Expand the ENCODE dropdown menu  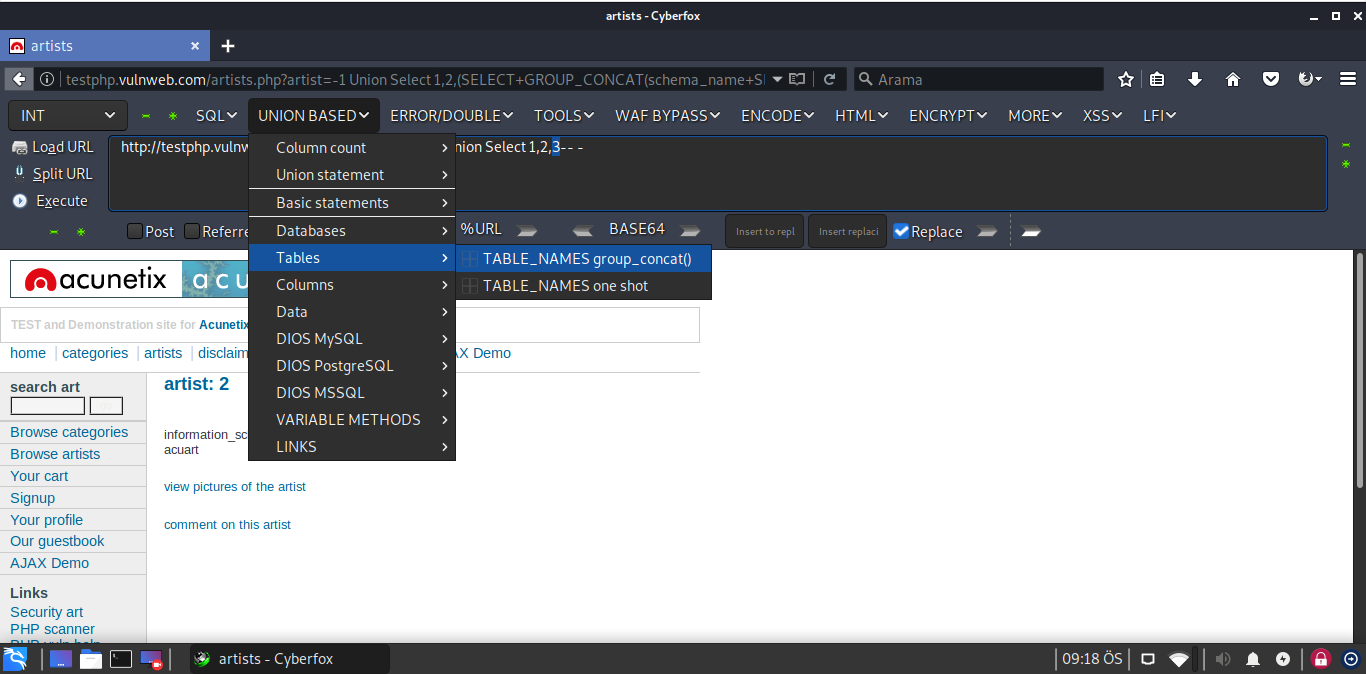click(777, 116)
